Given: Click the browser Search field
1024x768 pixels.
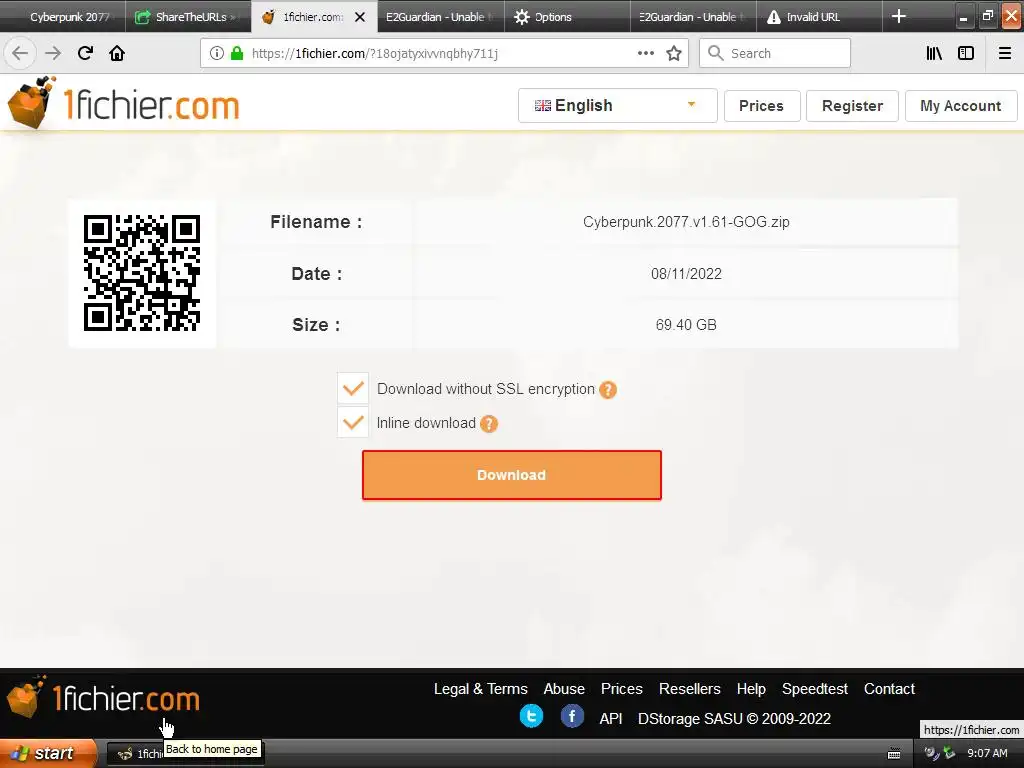Looking at the screenshot, I should (x=775, y=53).
